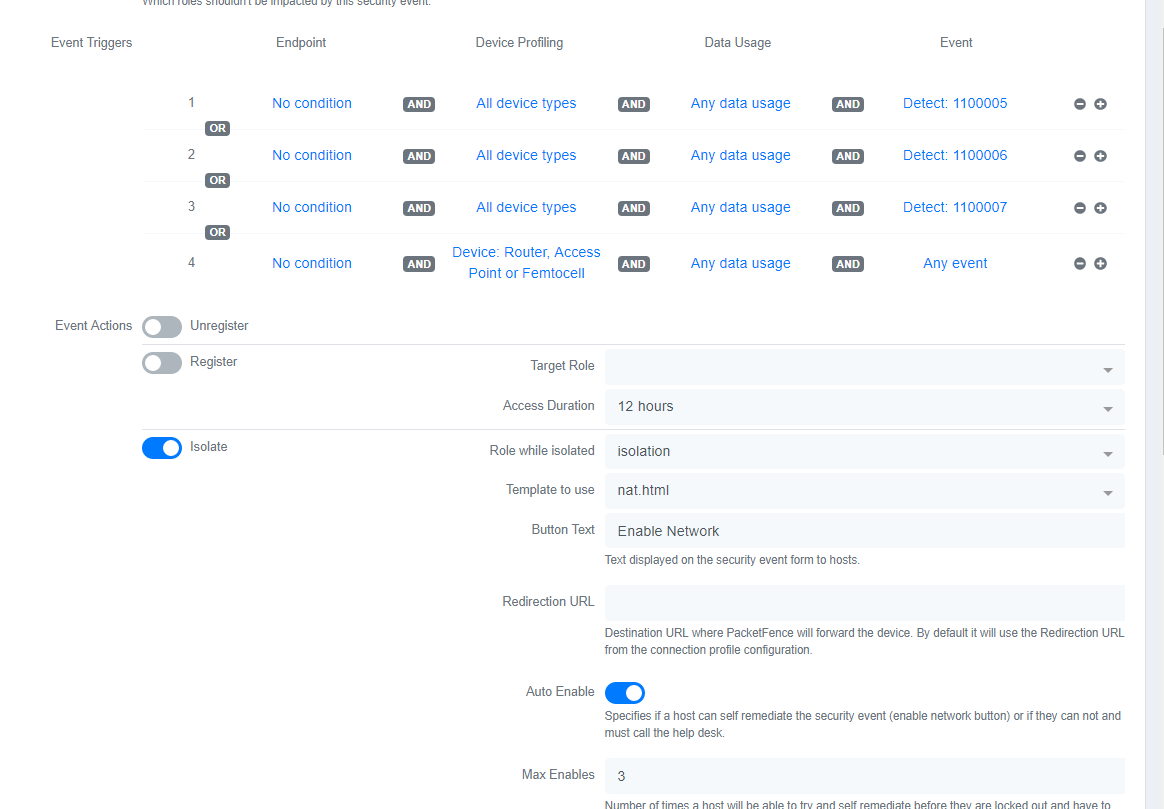1164x809 pixels.
Task: Remove trigger row 4 with minus icon
Action: pos(1080,264)
